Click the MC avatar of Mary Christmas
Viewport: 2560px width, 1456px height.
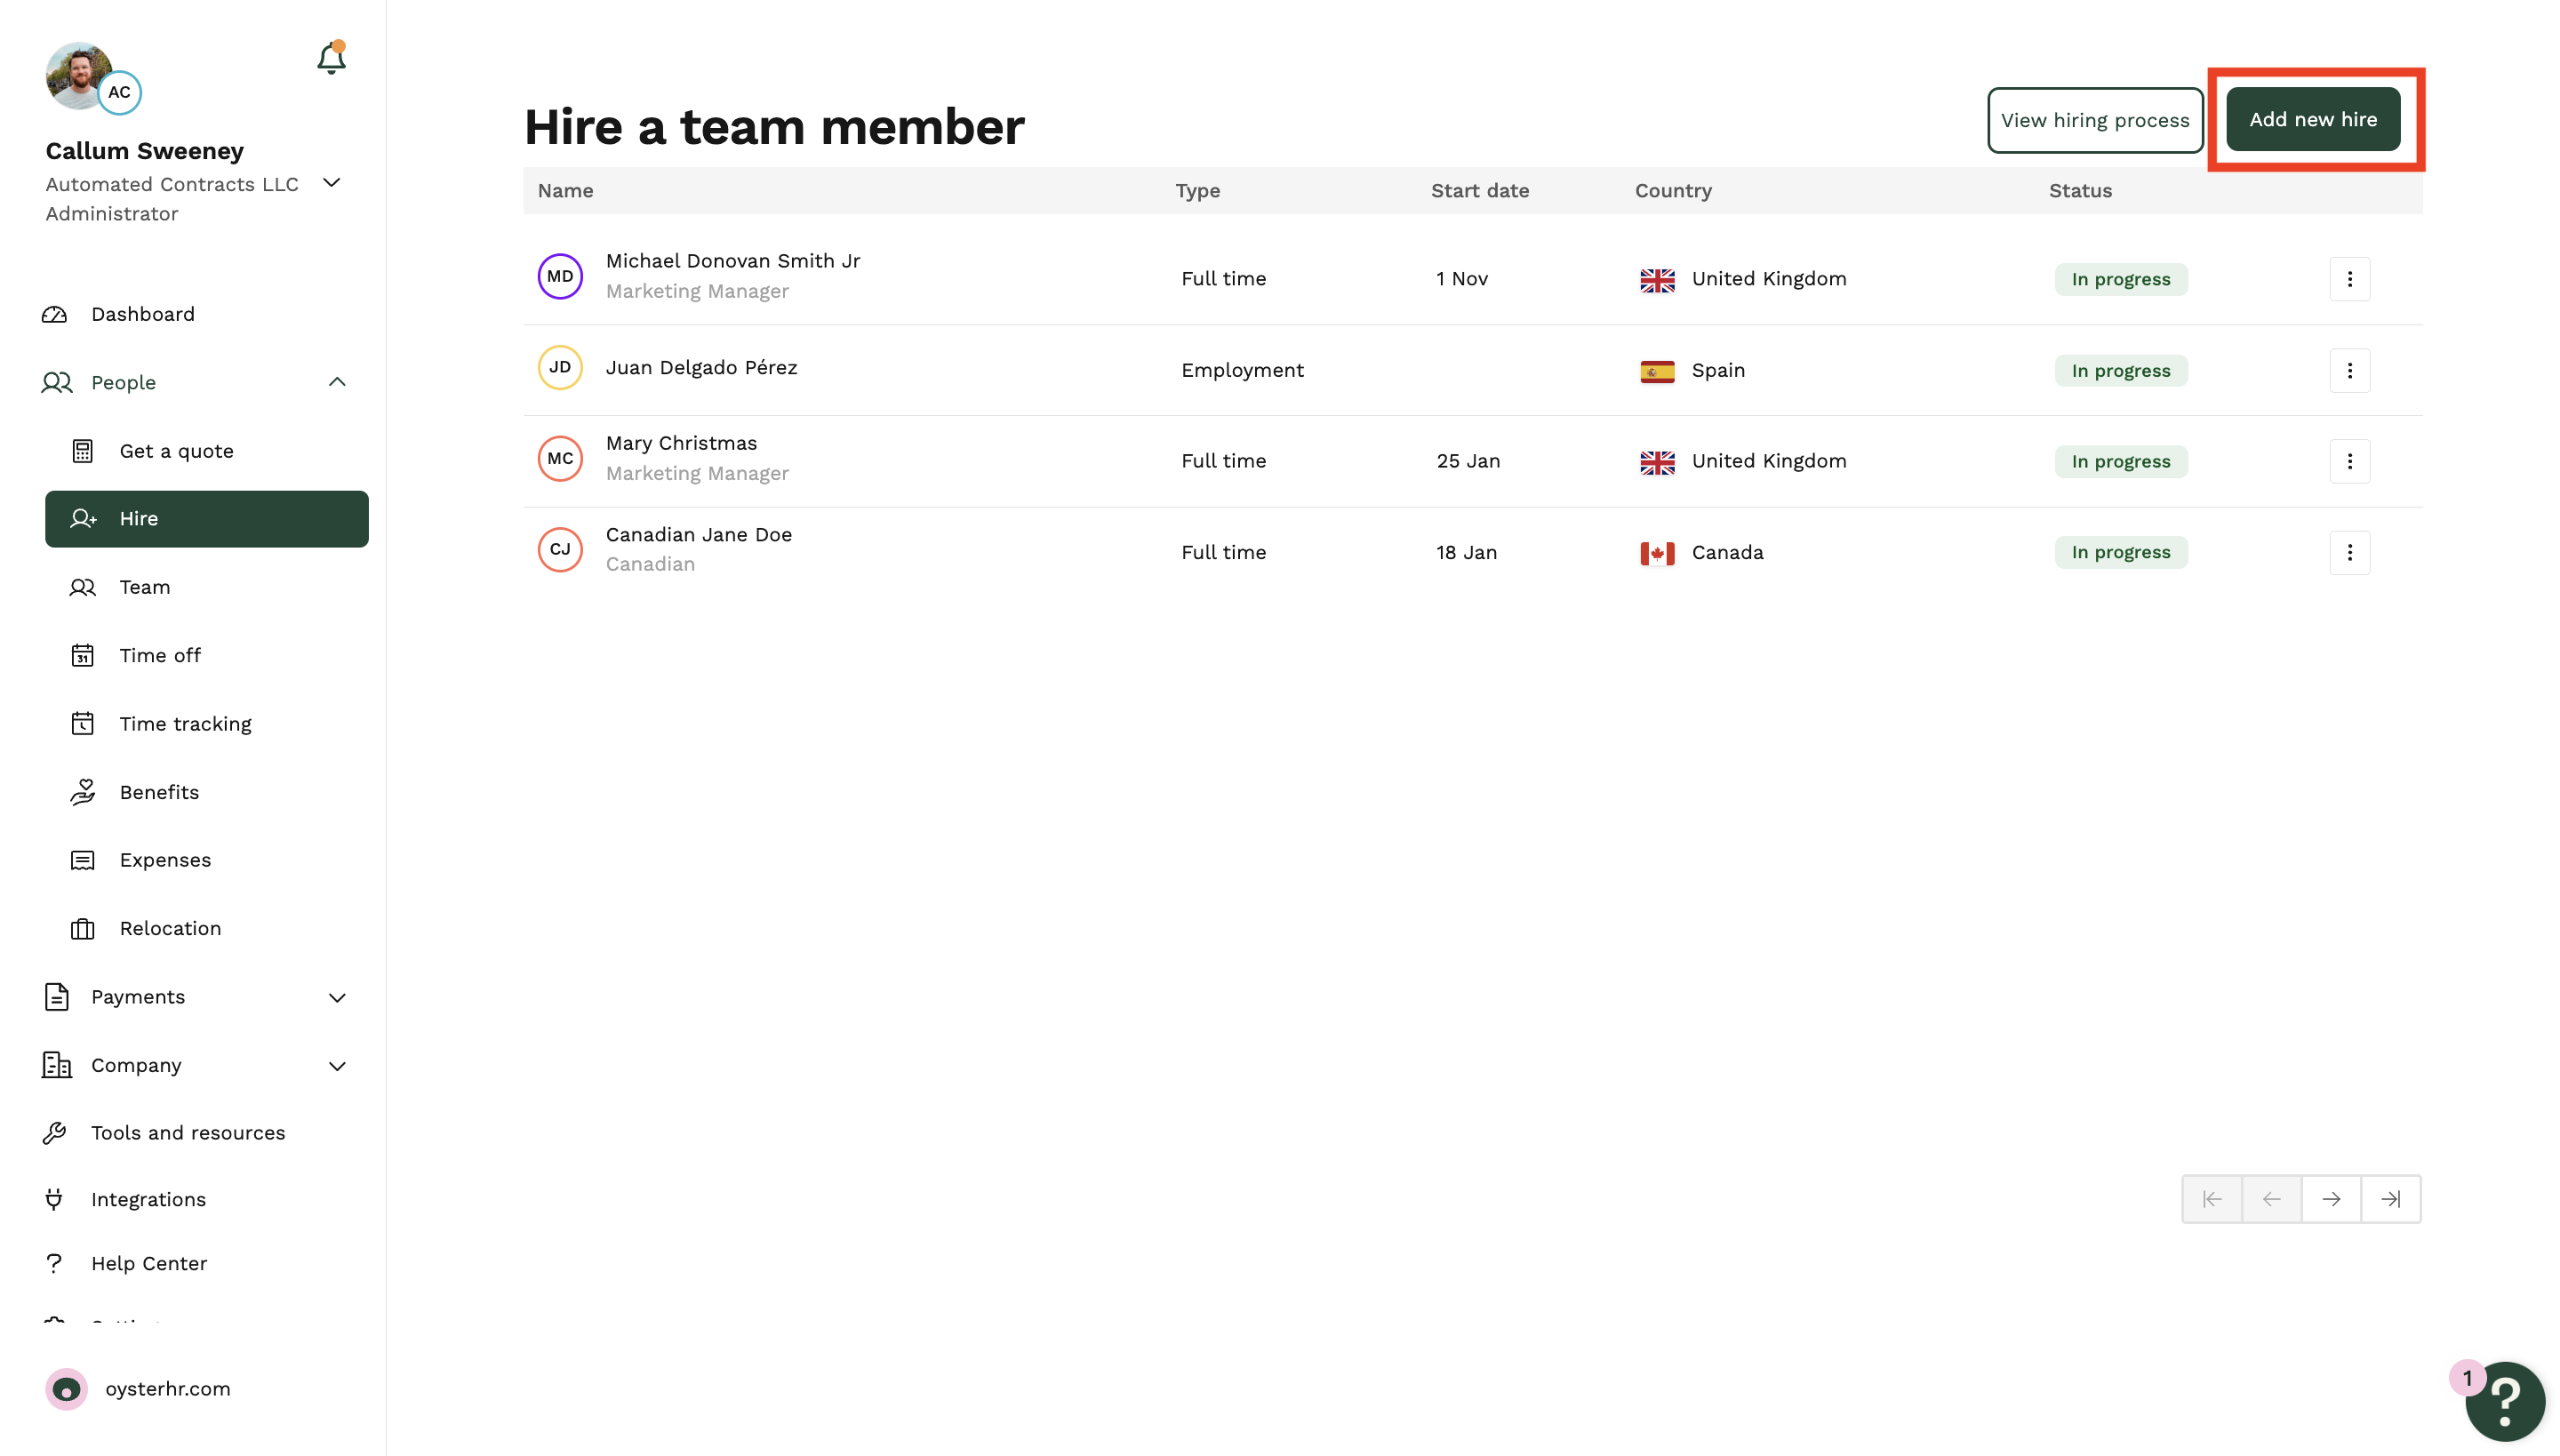[560, 458]
